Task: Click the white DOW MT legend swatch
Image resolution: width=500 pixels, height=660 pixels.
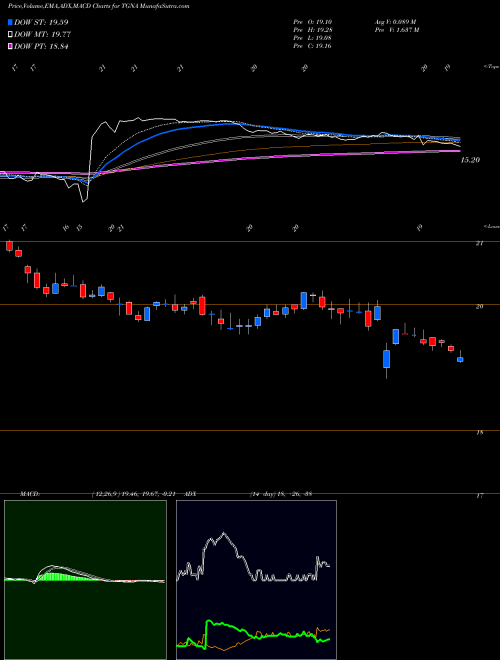Action: pyautogui.click(x=11, y=35)
